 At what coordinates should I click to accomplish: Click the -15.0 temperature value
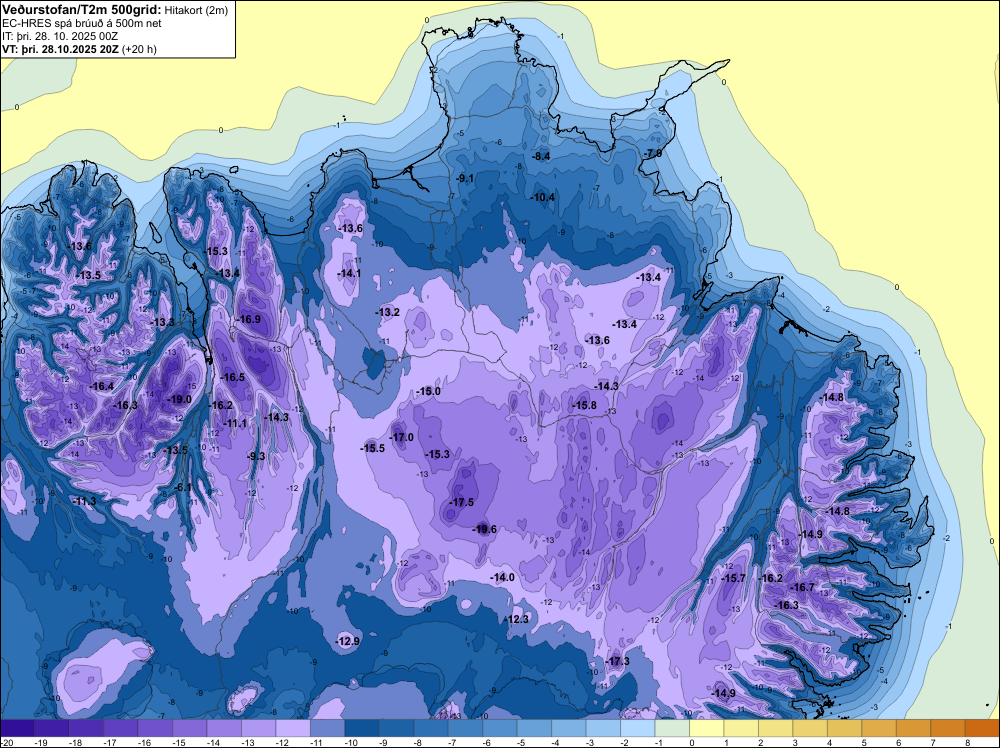[x=429, y=391]
